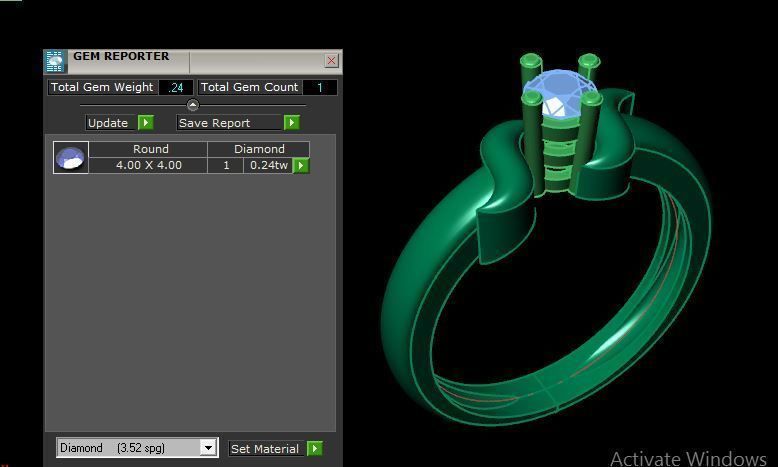
Task: Click the Diamond material cell
Action: (259, 149)
